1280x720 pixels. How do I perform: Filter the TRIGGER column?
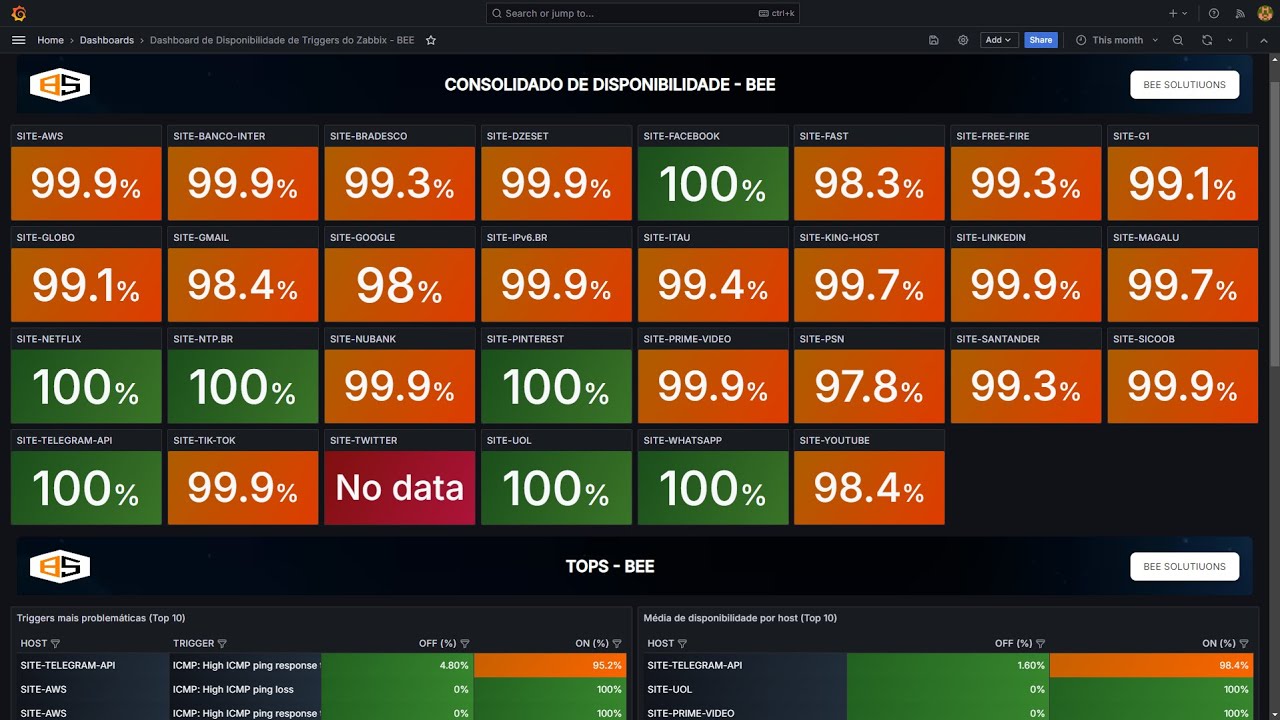tap(222, 644)
